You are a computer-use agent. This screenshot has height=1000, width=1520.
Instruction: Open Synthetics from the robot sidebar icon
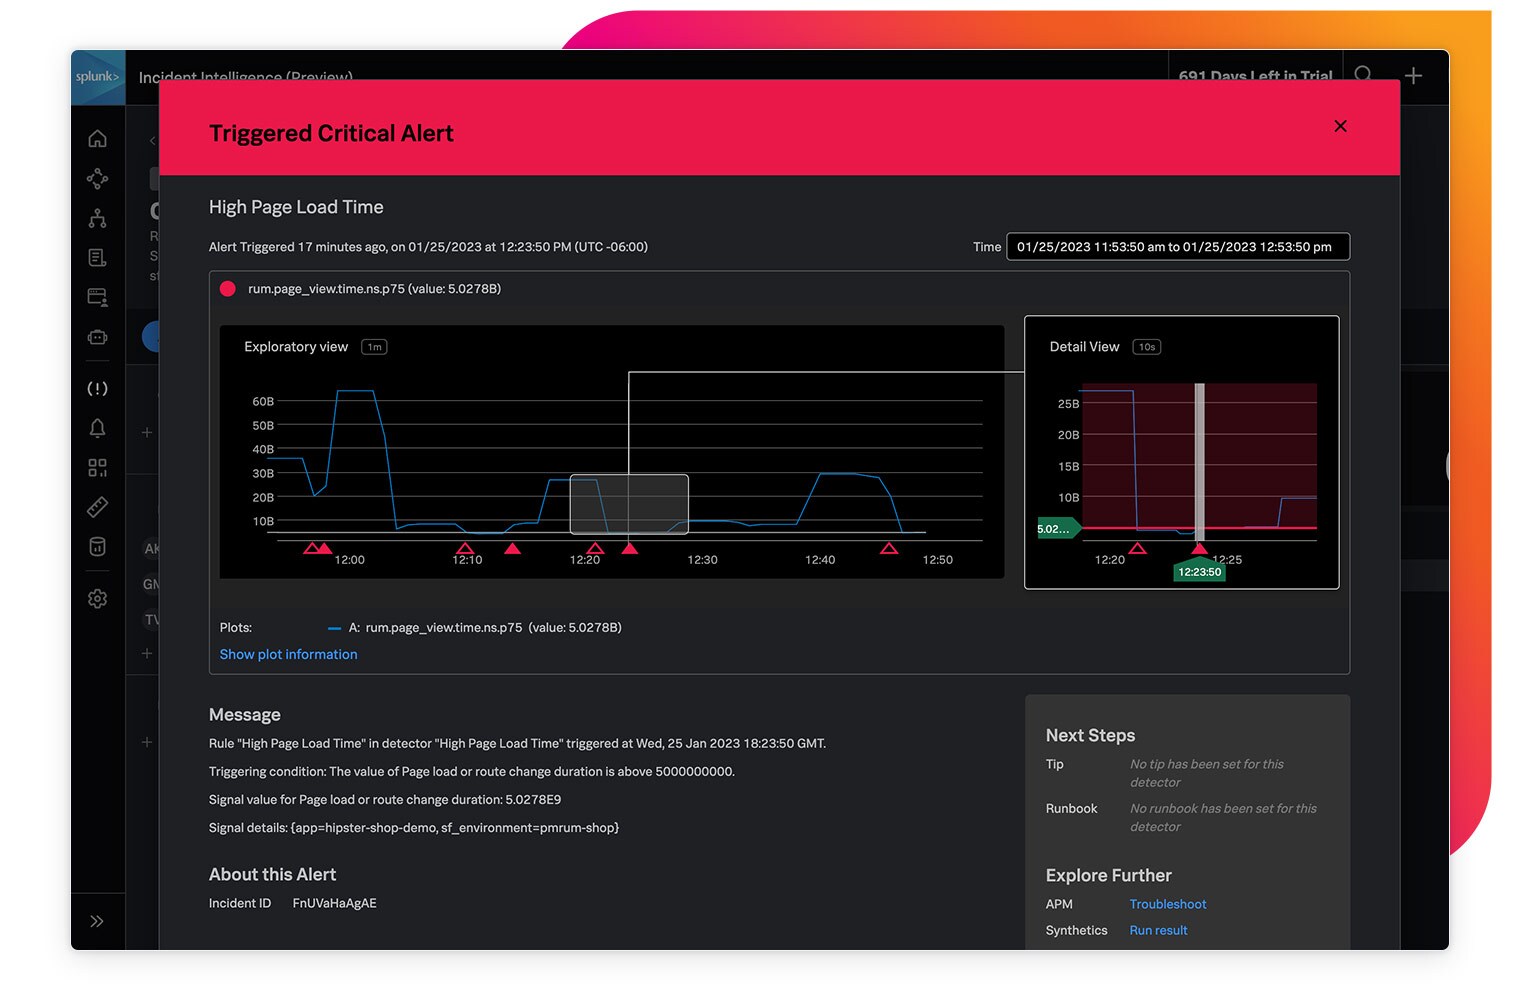pos(97,337)
